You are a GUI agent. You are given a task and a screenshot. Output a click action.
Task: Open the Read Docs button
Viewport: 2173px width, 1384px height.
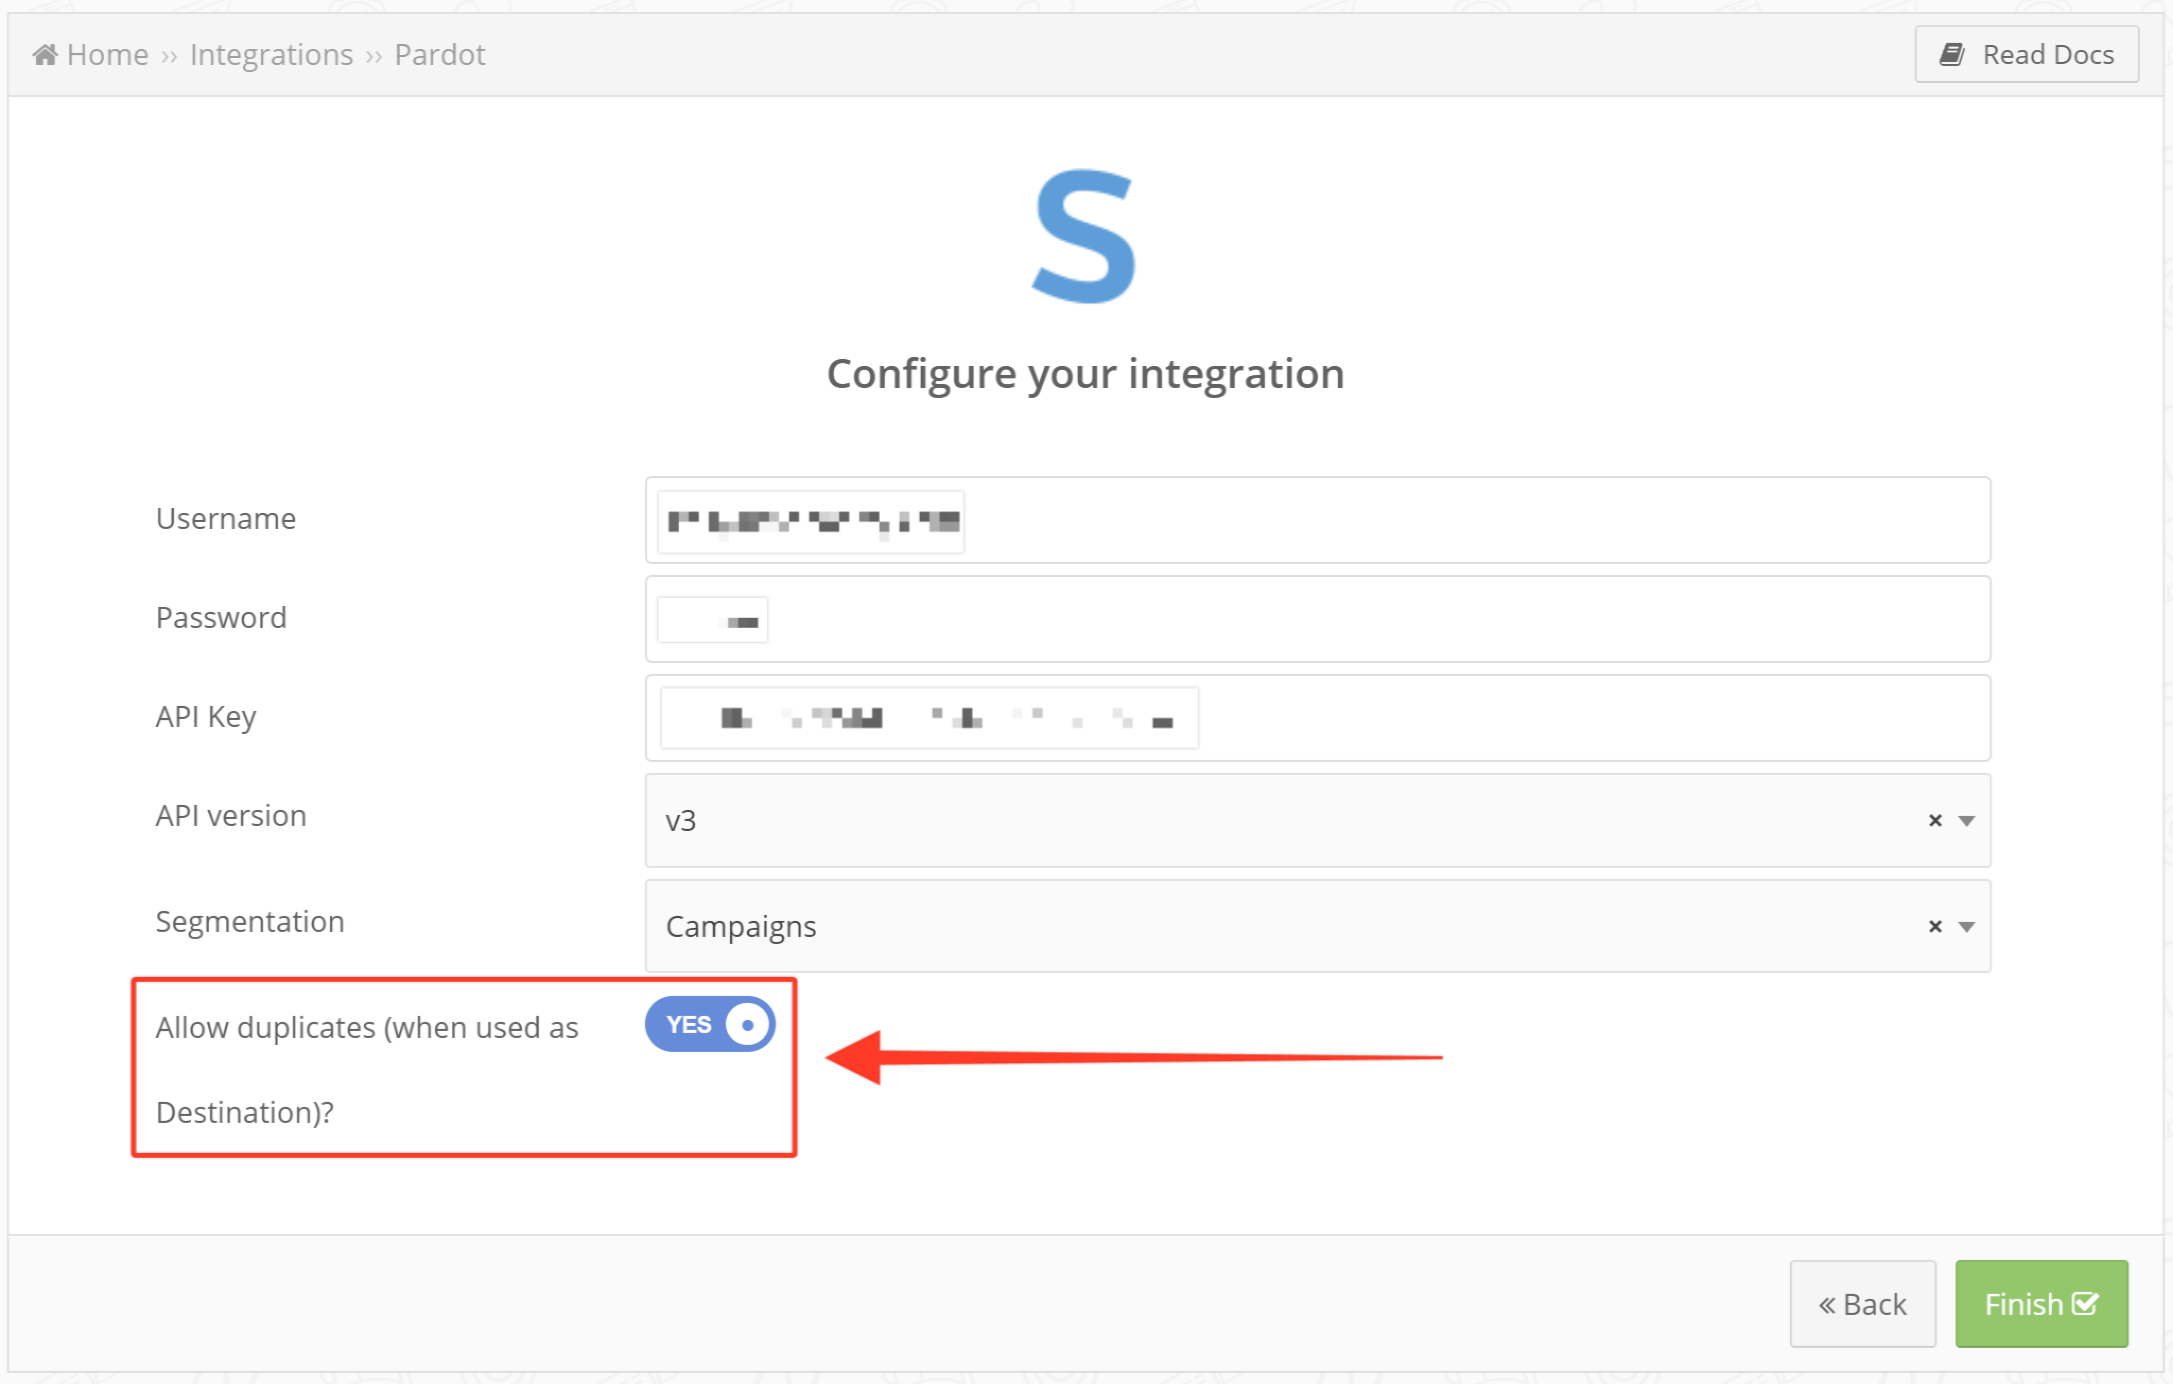[x=2027, y=54]
